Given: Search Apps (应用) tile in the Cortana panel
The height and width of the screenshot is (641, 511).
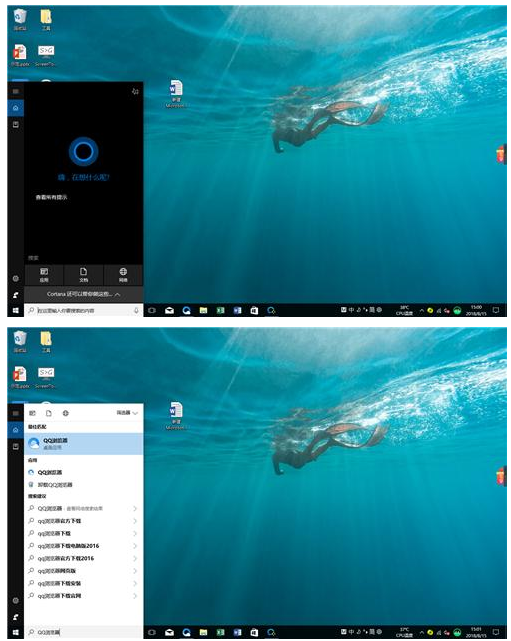Looking at the screenshot, I should tap(44, 275).
